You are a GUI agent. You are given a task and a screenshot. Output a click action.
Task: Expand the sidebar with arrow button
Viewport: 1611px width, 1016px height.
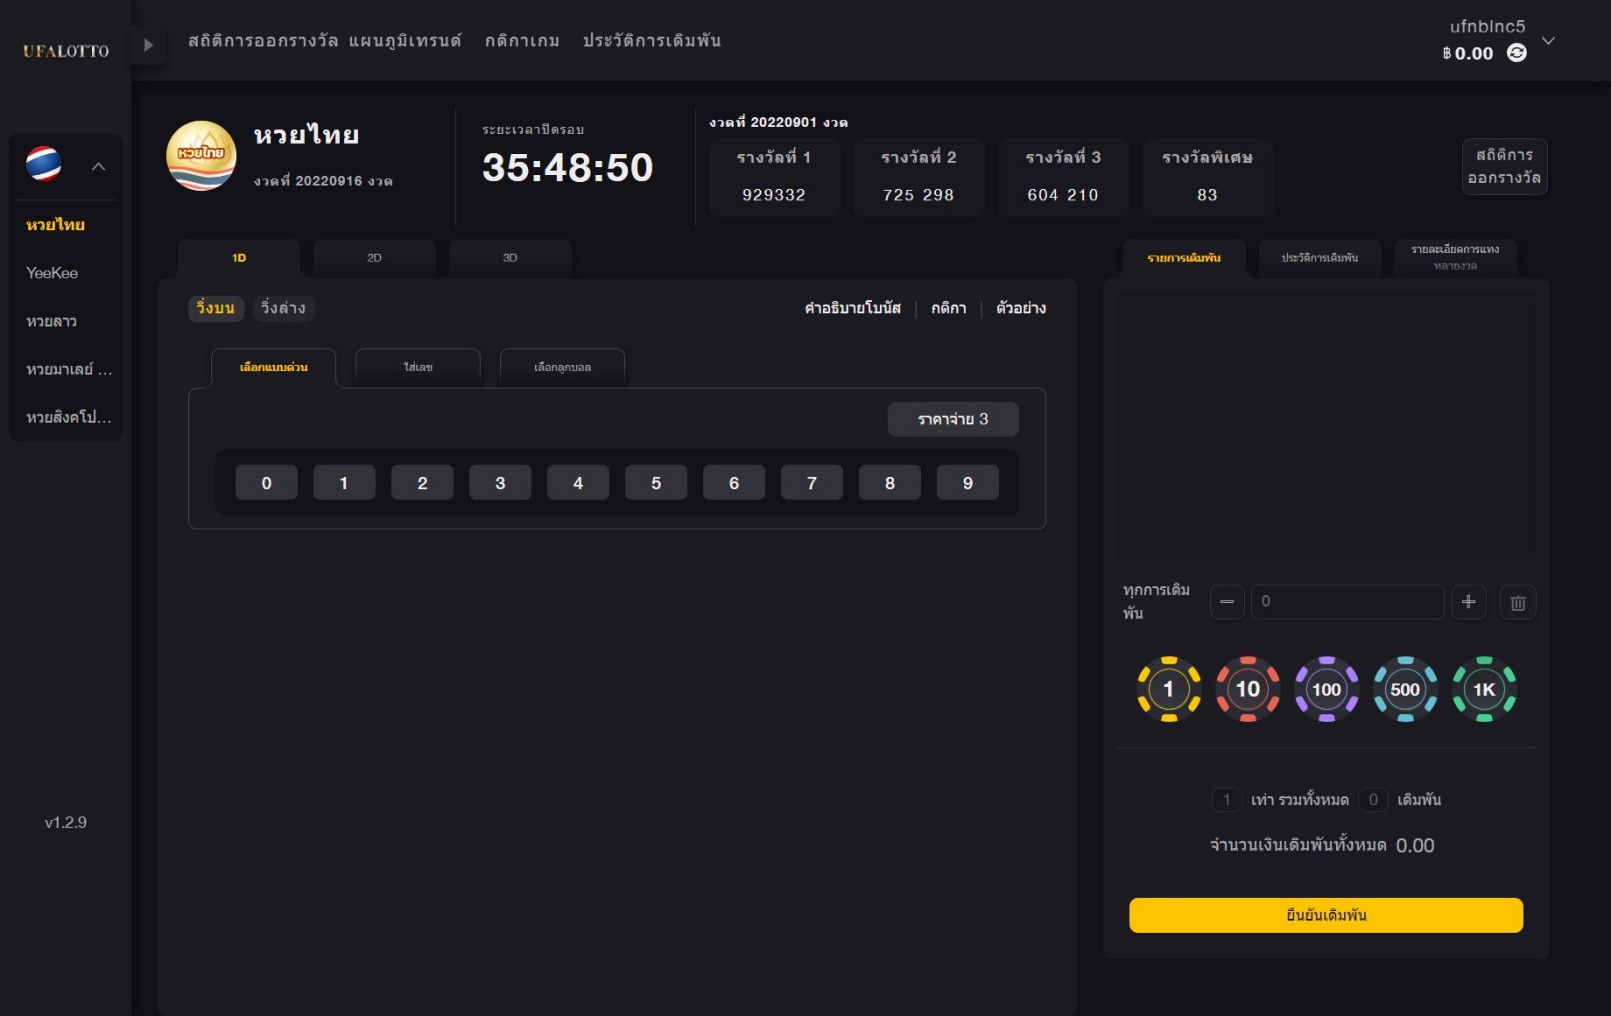pos(148,45)
